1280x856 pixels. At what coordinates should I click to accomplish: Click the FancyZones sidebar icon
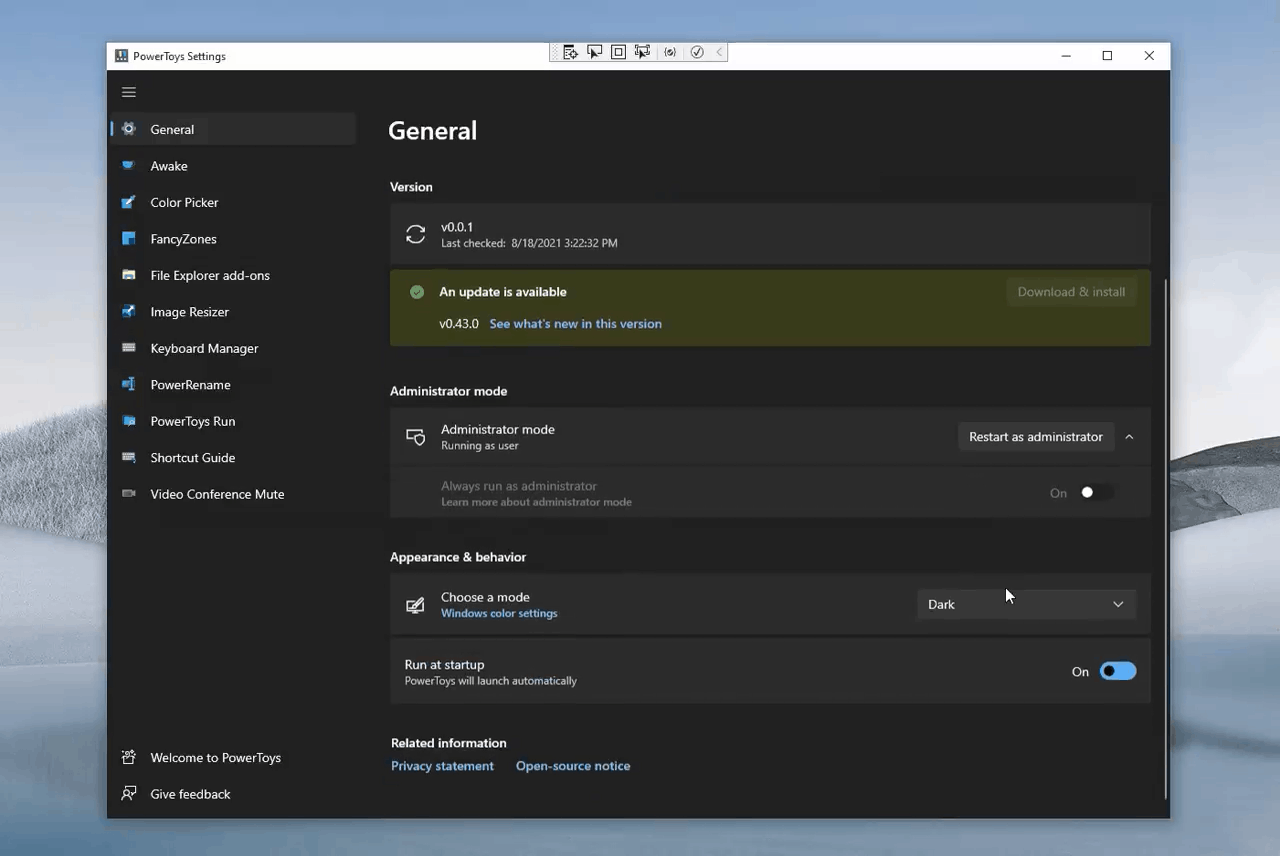[x=128, y=239]
